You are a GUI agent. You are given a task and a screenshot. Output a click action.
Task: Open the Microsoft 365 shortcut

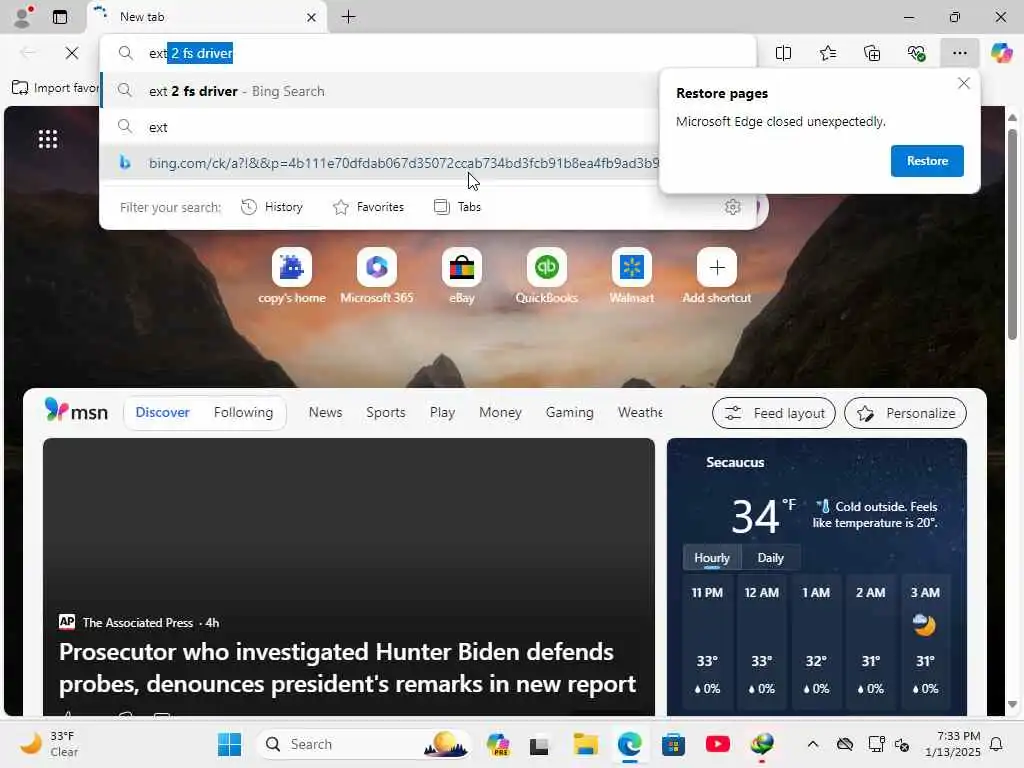tap(377, 276)
